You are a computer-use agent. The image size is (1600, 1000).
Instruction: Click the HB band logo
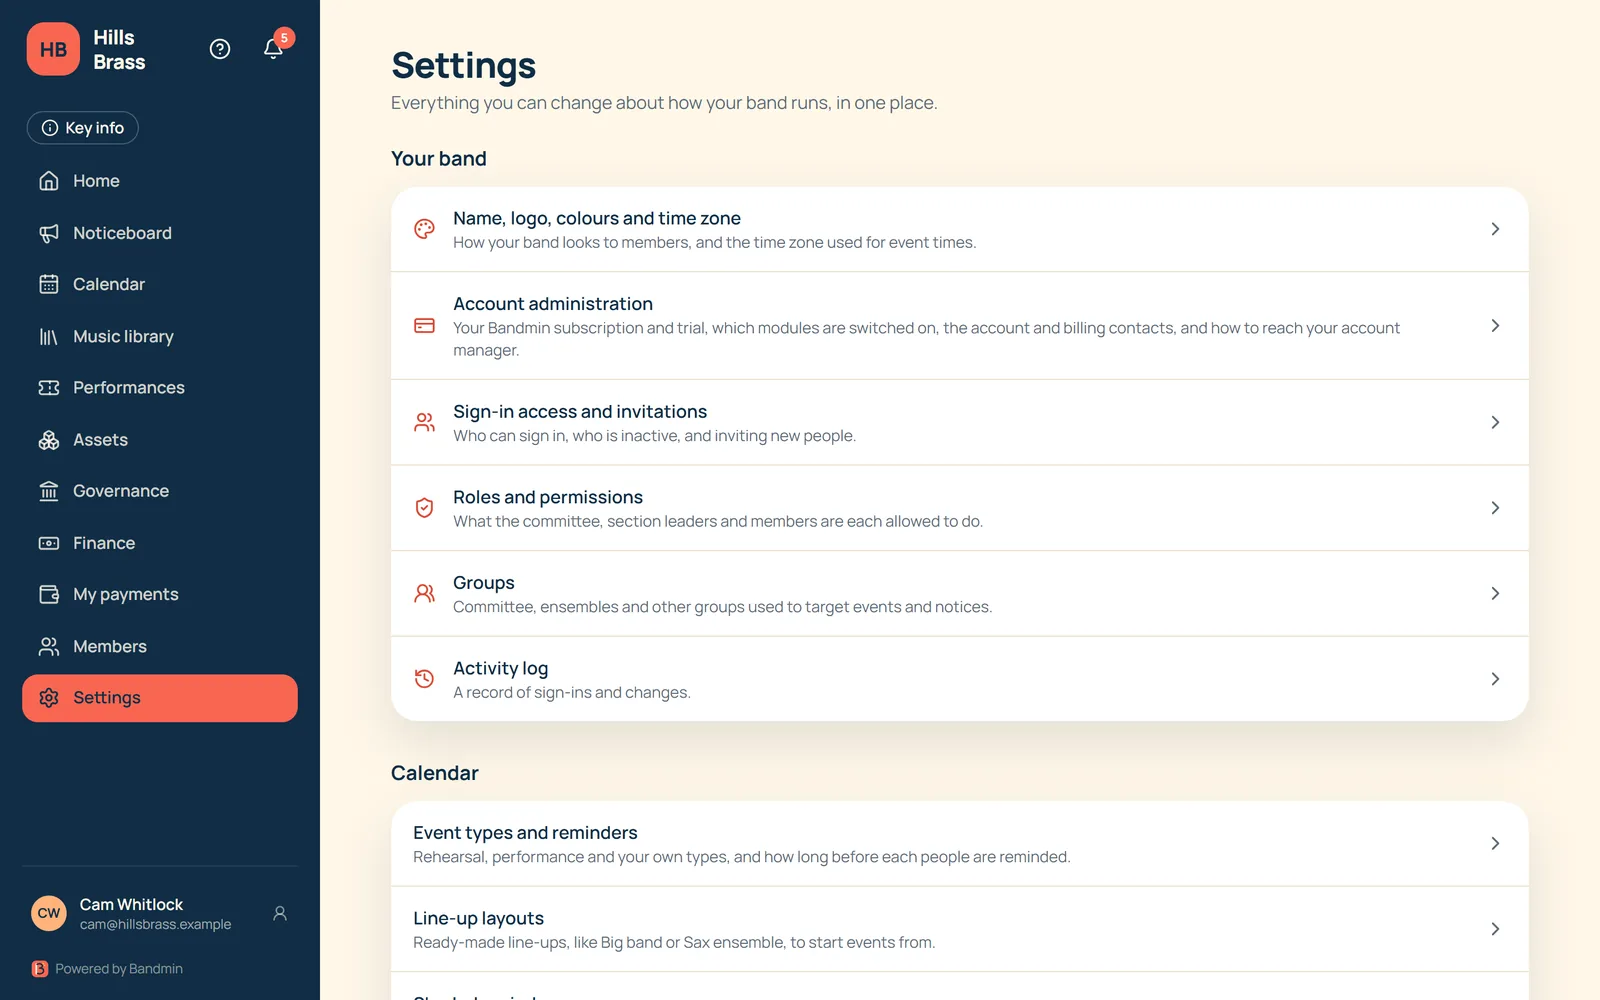[x=53, y=49]
